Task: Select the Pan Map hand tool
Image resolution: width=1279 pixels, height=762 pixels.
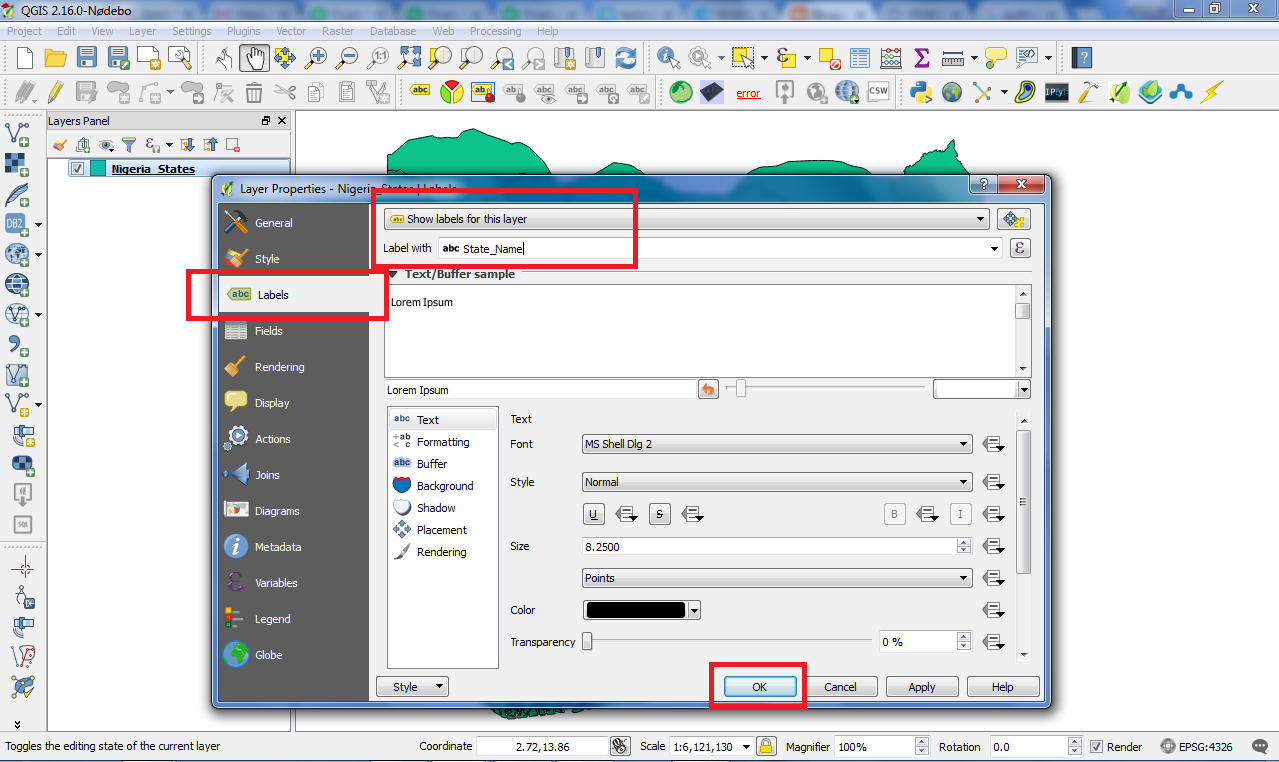Action: (254, 57)
